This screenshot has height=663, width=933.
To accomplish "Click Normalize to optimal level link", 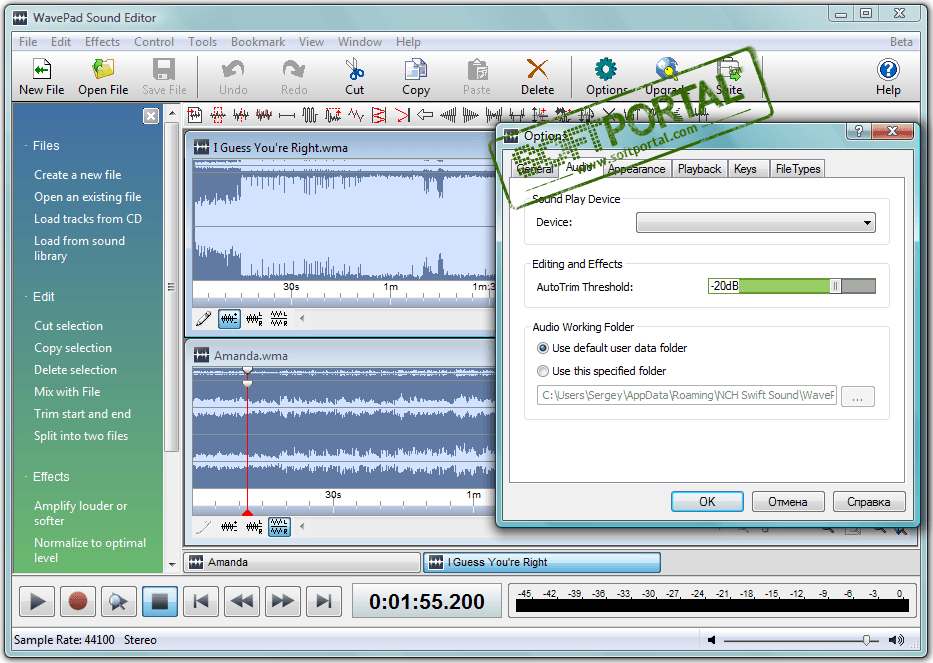I will pyautogui.click(x=90, y=551).
